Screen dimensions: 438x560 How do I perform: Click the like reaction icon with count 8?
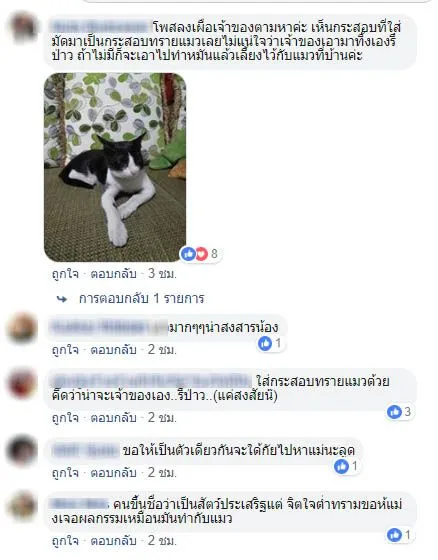(x=188, y=254)
